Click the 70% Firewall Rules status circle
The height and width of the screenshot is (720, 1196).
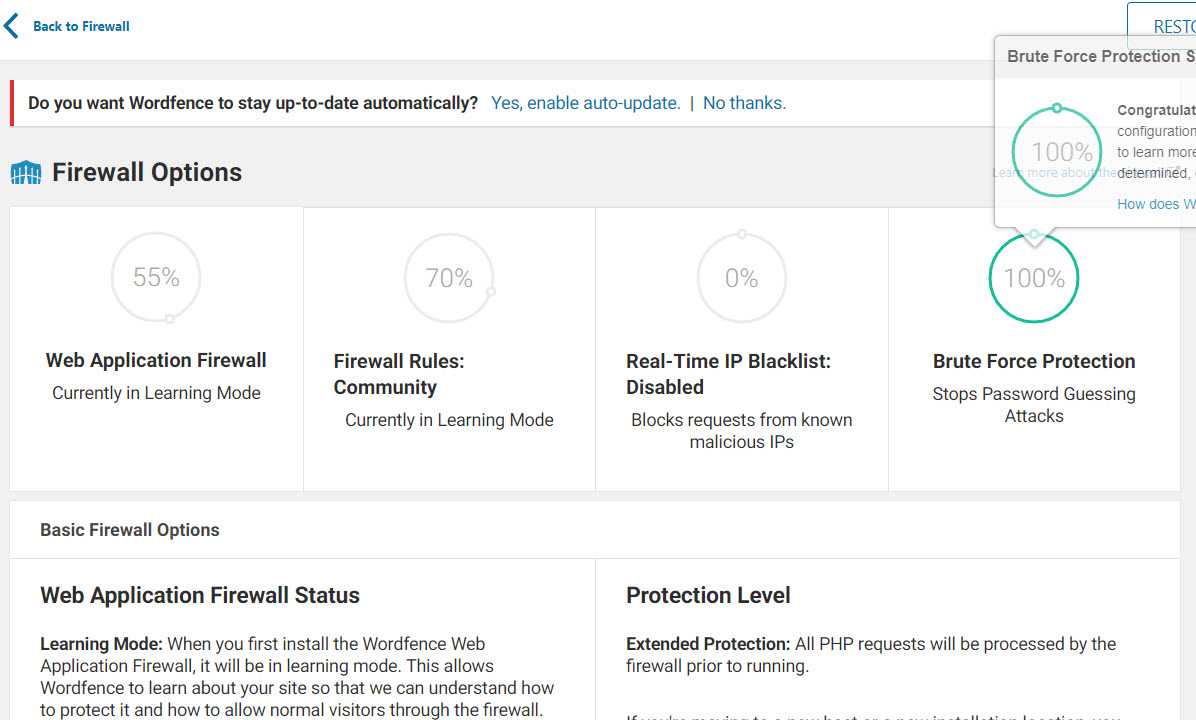tap(449, 277)
